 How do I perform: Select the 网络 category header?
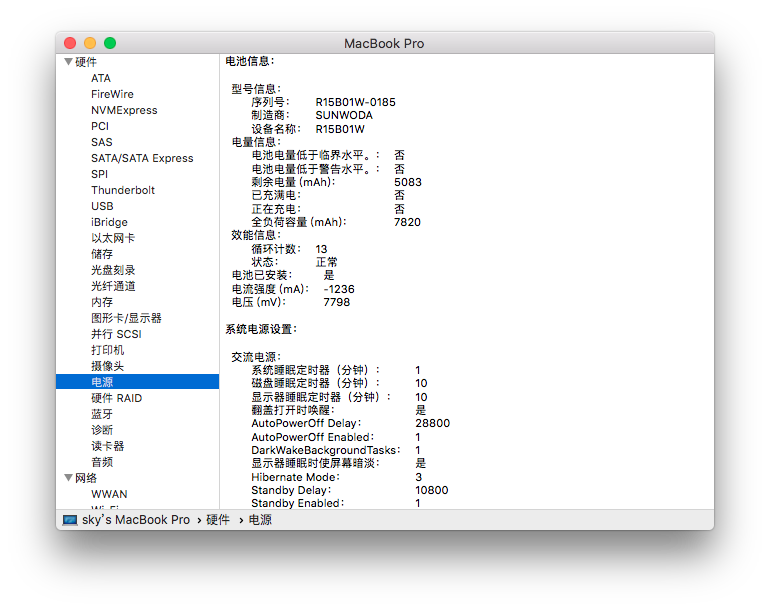click(86, 478)
